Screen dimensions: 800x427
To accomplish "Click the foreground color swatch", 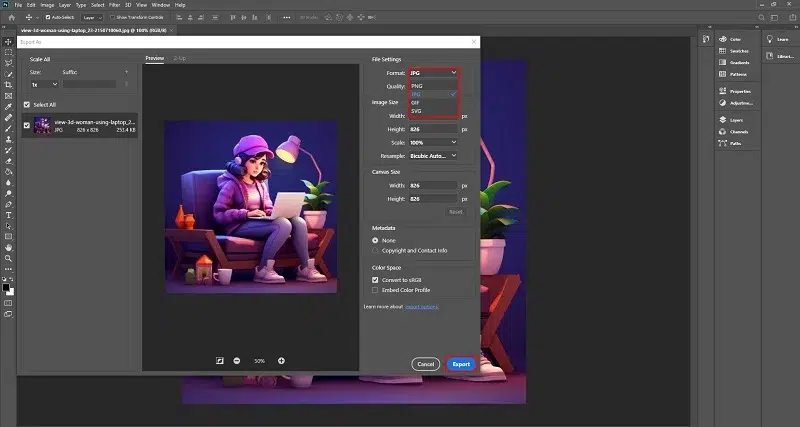I will [x=6, y=288].
